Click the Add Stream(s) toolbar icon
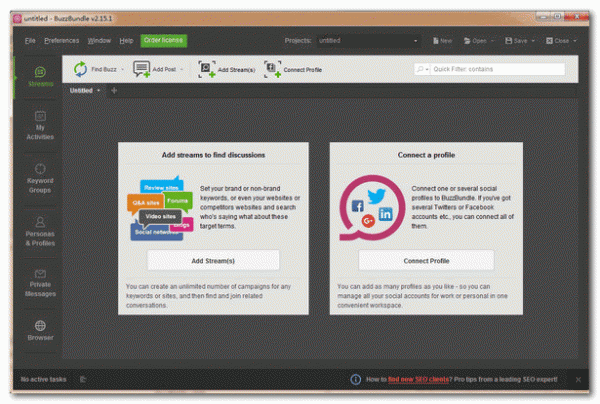 point(207,69)
